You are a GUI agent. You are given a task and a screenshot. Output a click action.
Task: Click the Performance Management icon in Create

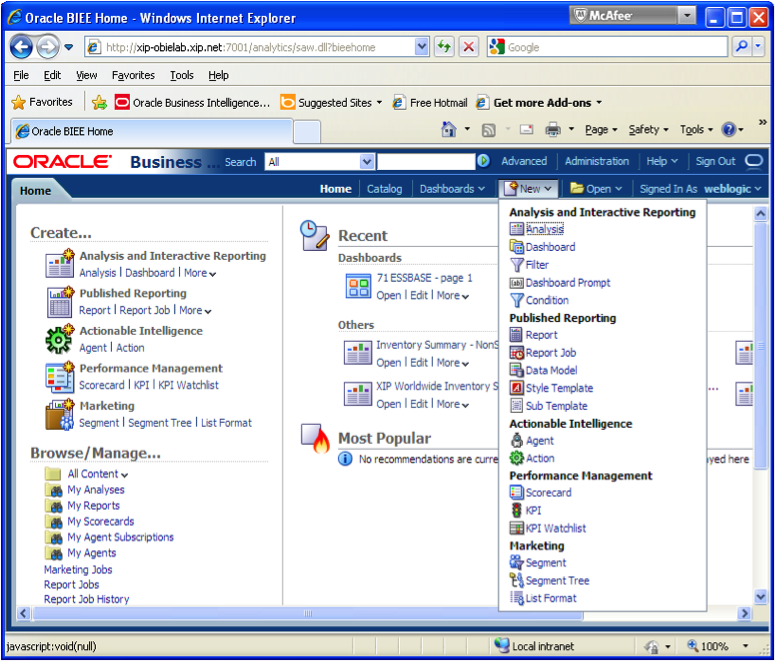point(59,376)
